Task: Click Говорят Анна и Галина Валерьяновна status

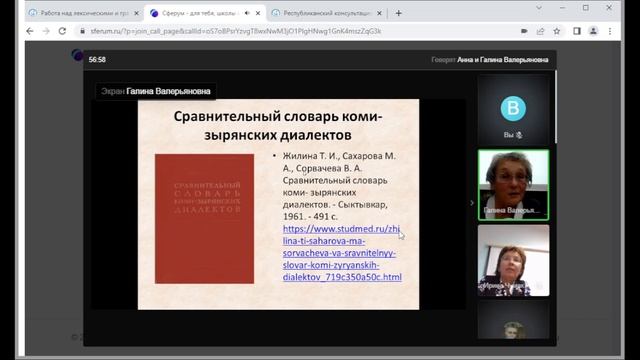Action: coord(489,60)
